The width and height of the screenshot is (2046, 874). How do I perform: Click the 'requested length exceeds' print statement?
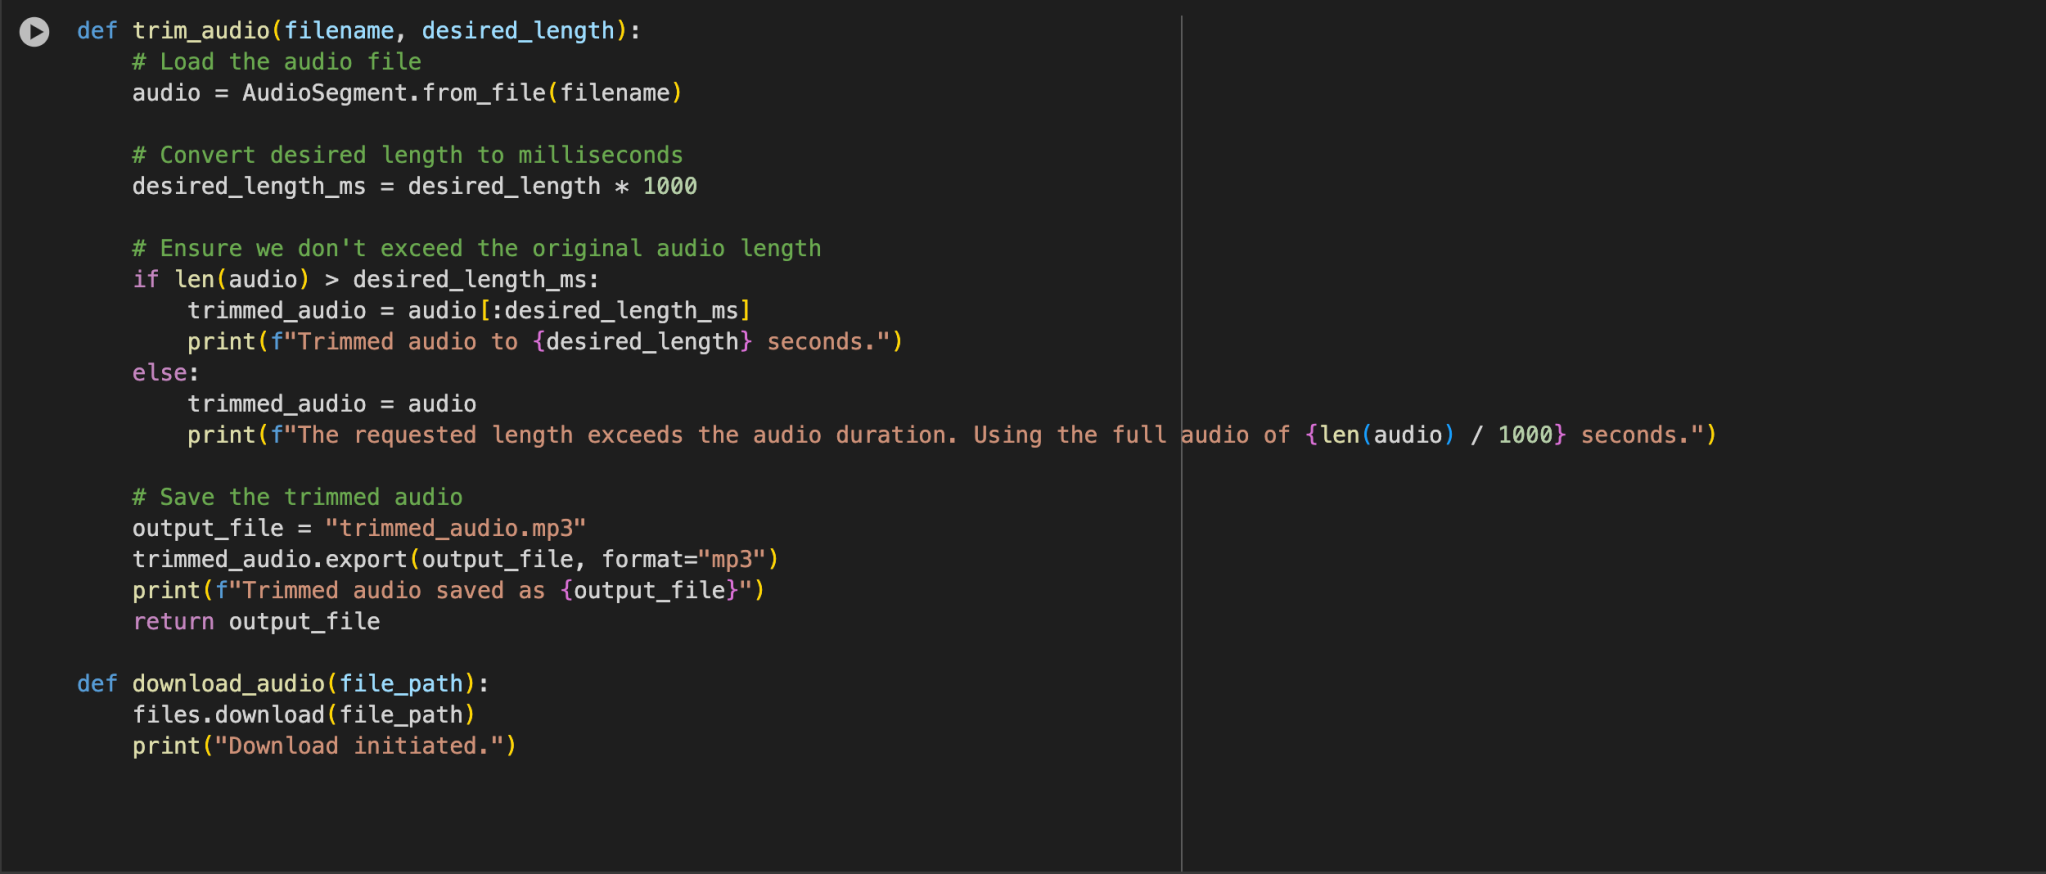pos(952,434)
